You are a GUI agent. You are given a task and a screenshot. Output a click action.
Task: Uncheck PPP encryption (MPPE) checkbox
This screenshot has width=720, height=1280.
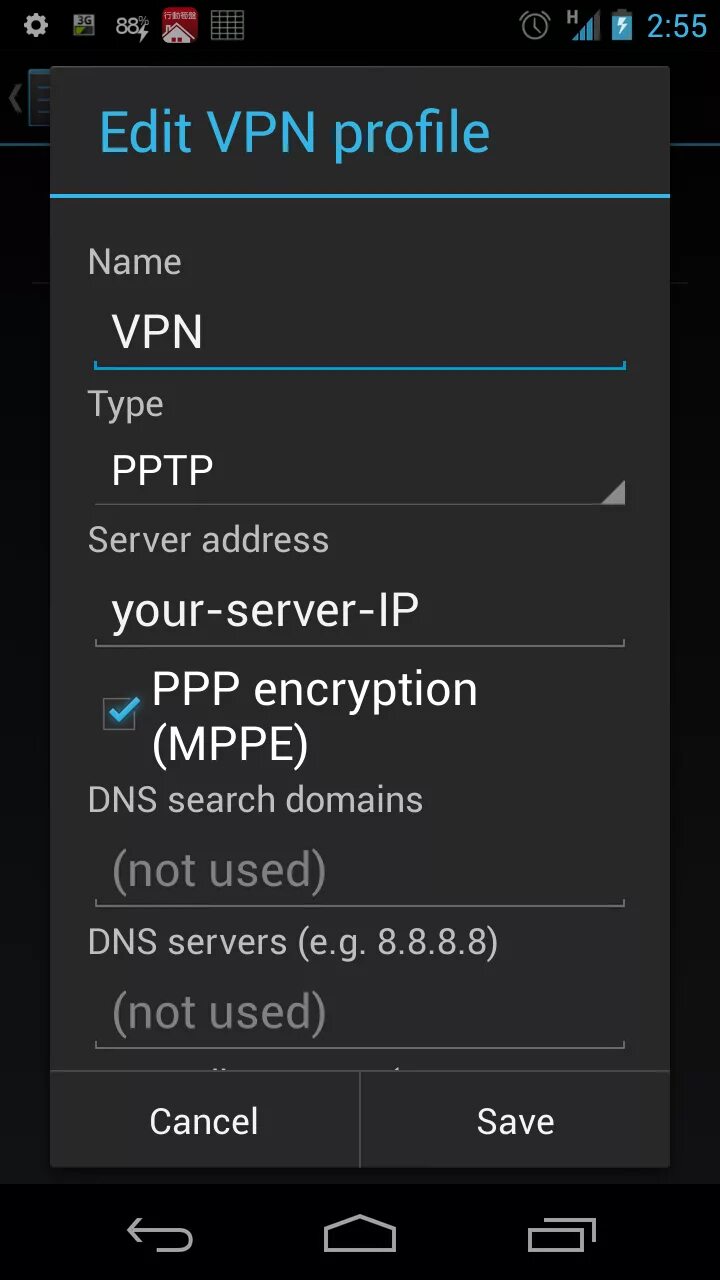(x=121, y=713)
